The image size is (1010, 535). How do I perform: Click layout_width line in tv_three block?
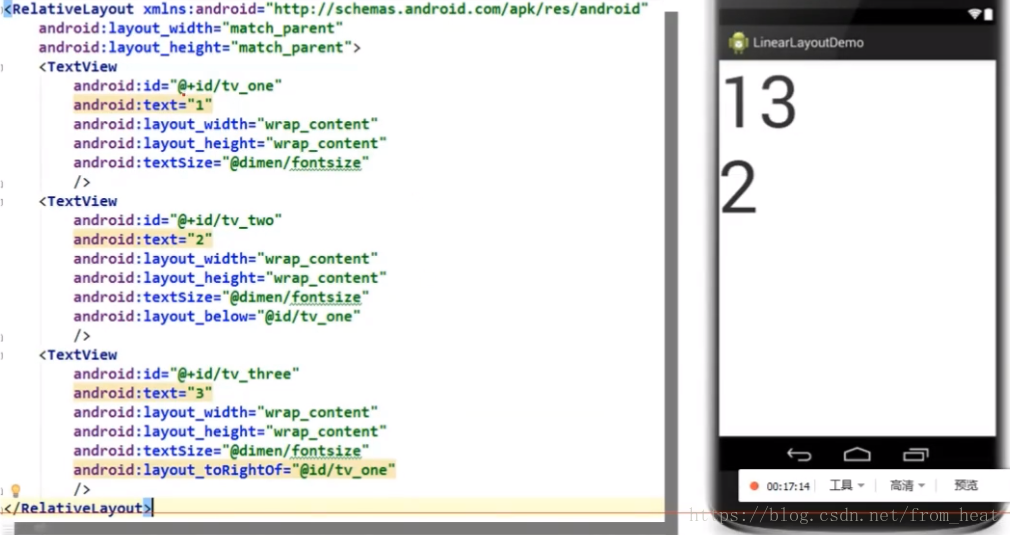point(225,413)
